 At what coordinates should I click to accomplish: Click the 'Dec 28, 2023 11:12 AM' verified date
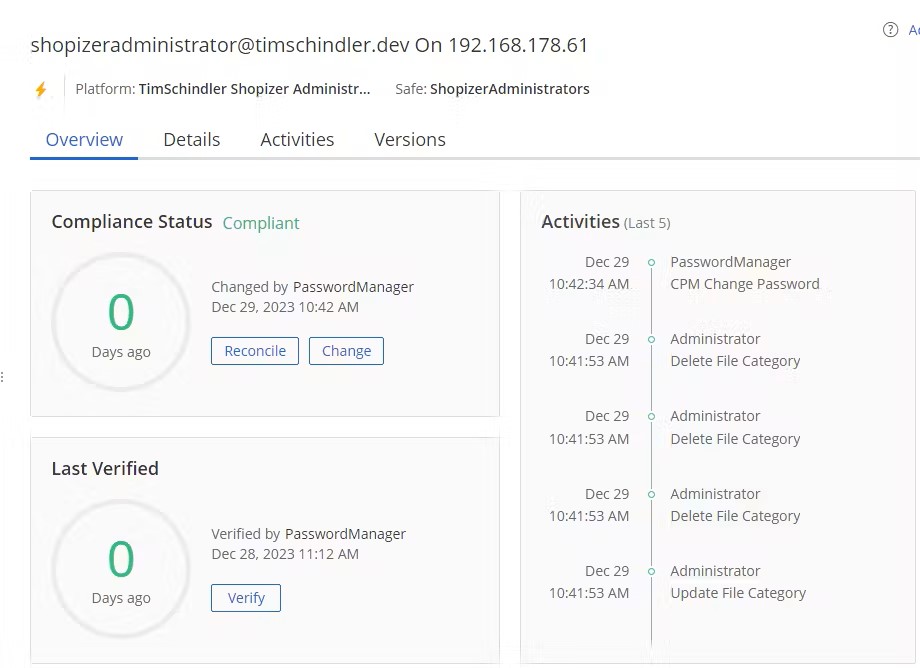[x=285, y=554]
